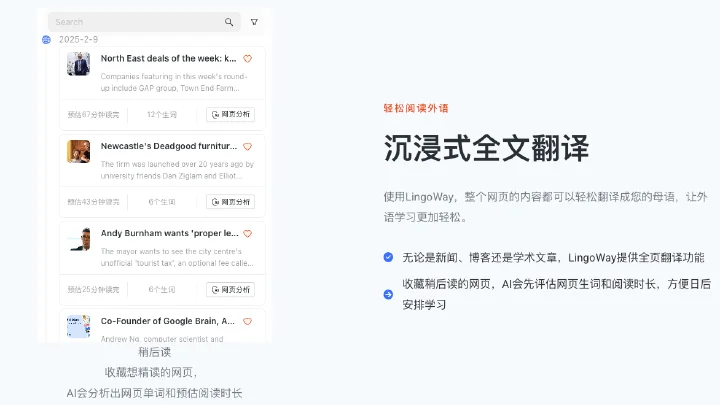720x405 pixels.
Task: Click the 使用LingoWay description paragraph
Action: pyautogui.click(x=546, y=207)
